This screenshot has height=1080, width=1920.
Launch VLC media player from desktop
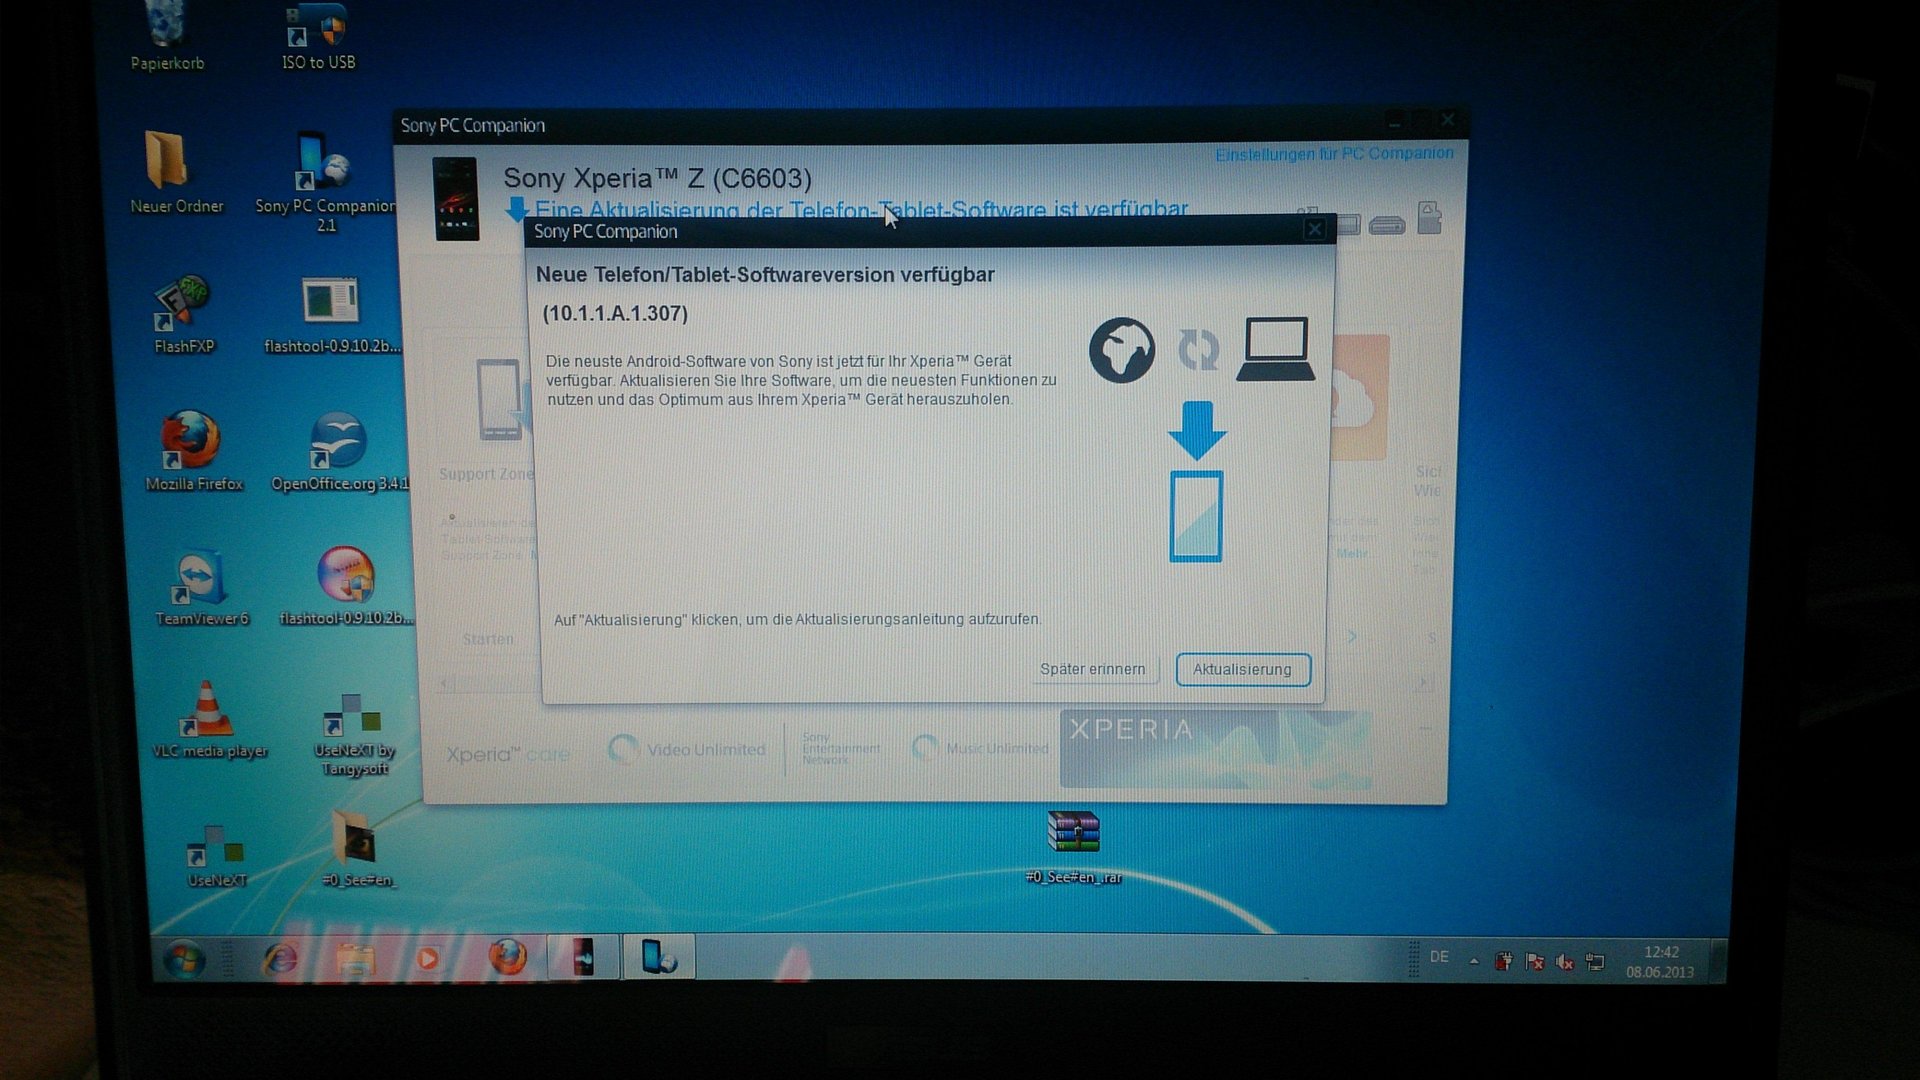click(209, 720)
